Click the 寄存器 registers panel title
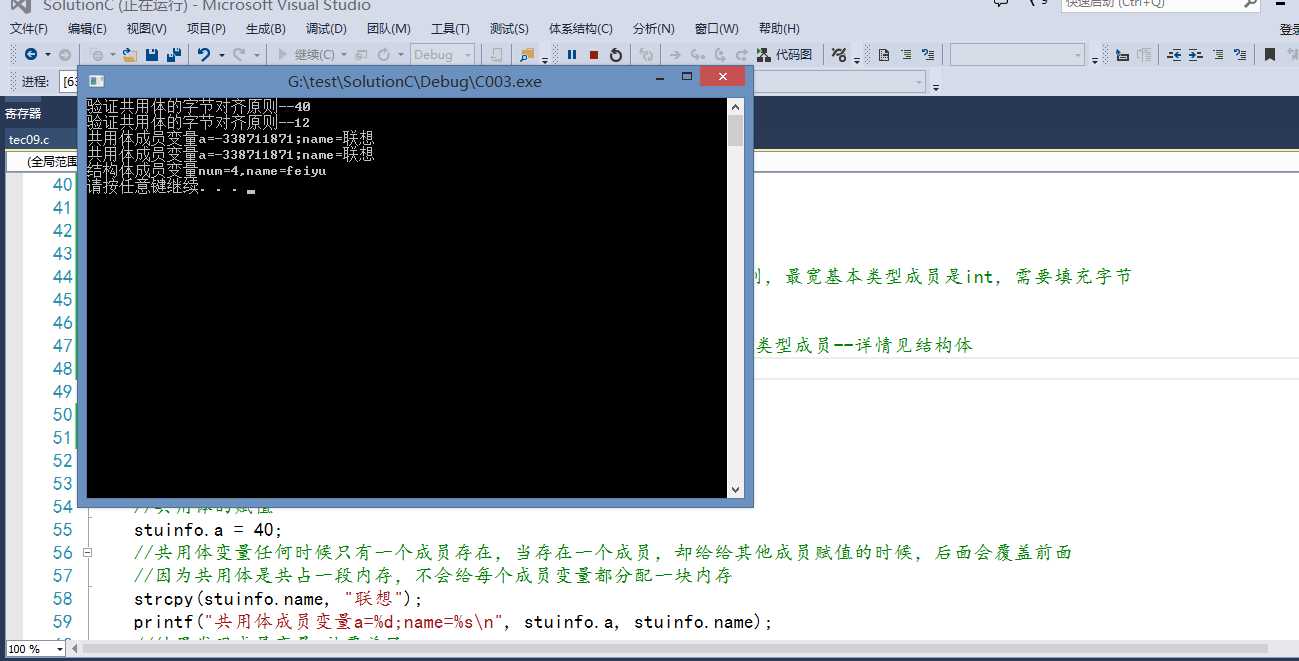The image size is (1299, 661). [23, 113]
